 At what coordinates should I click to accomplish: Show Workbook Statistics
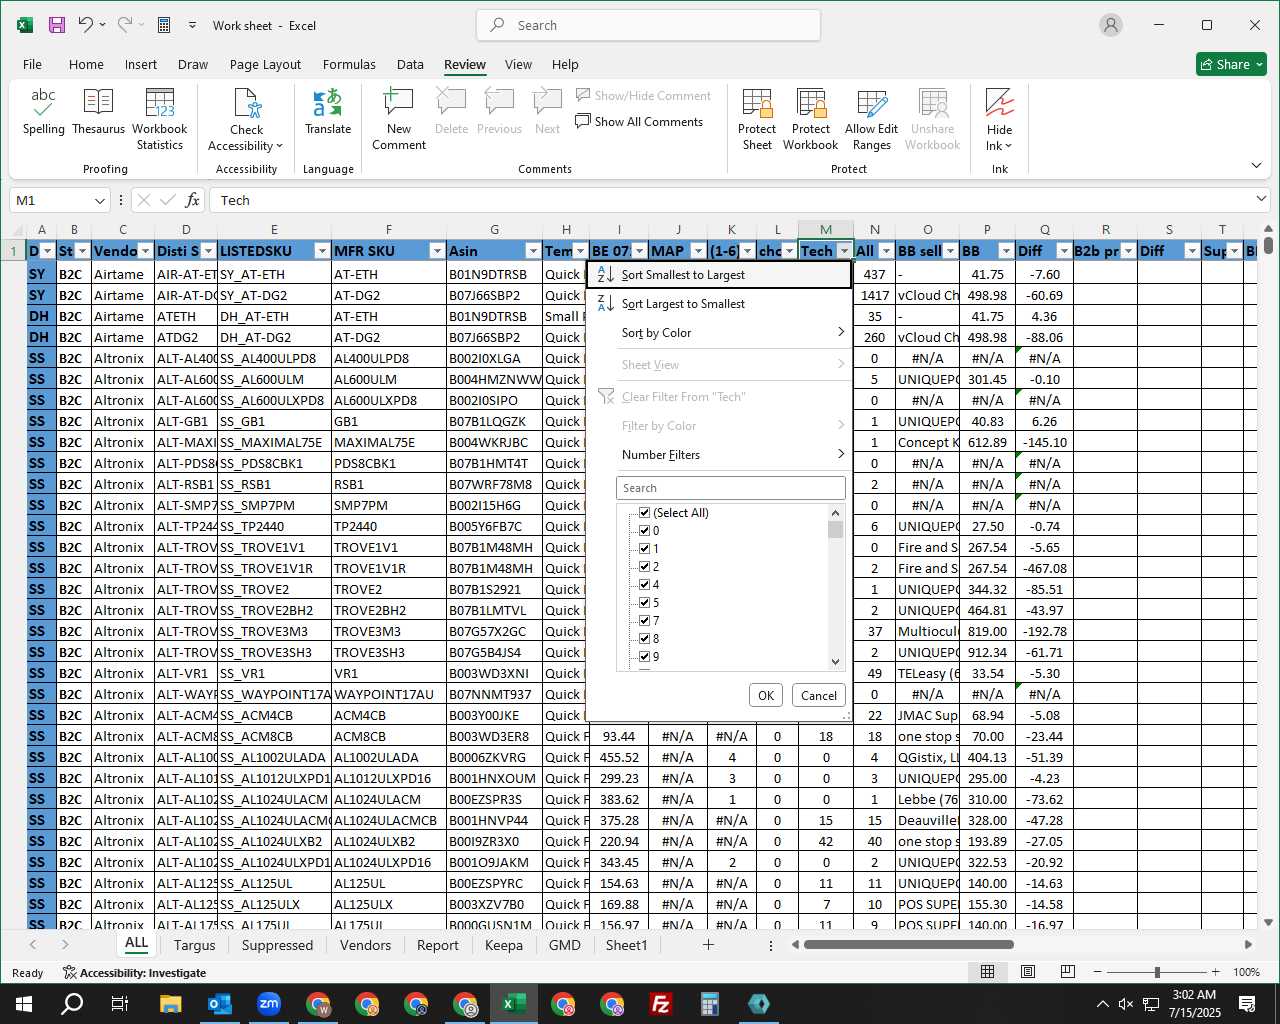tap(160, 120)
